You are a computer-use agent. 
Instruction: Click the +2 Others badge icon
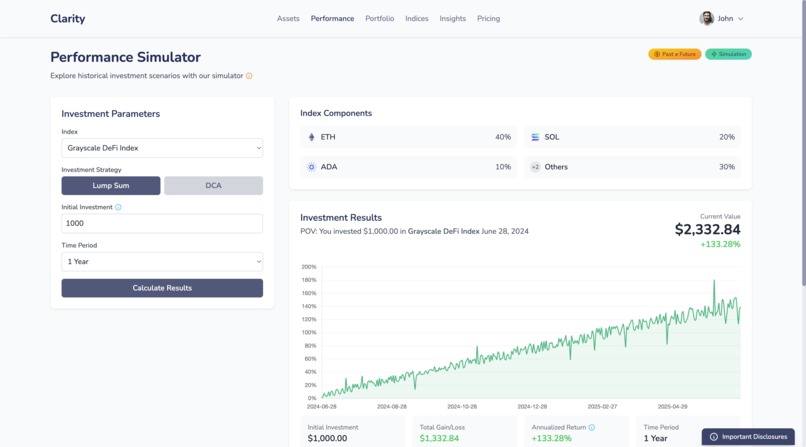click(535, 167)
